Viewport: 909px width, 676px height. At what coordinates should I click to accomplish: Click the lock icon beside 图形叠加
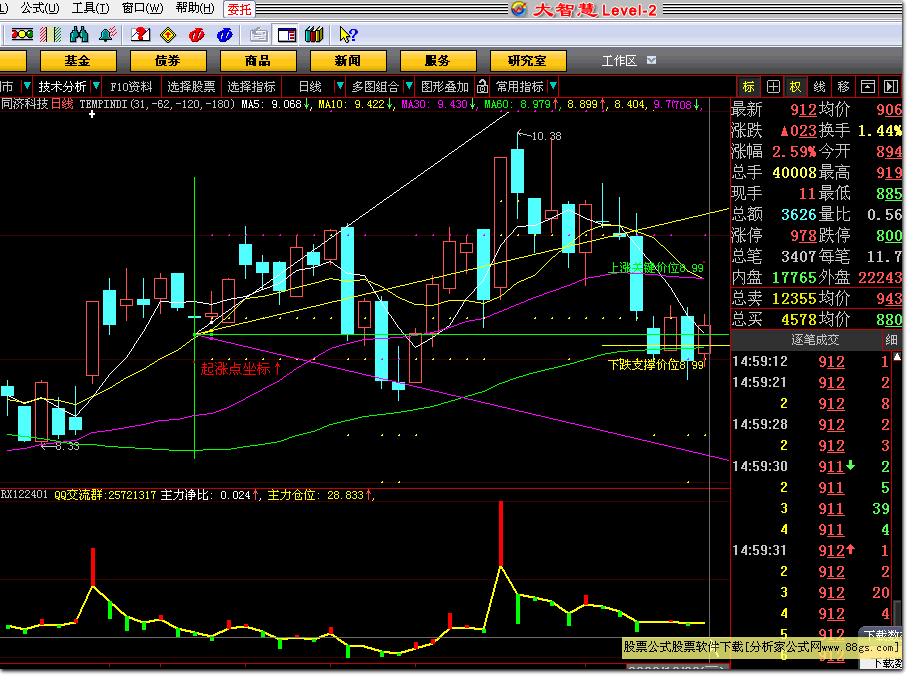tap(482, 87)
